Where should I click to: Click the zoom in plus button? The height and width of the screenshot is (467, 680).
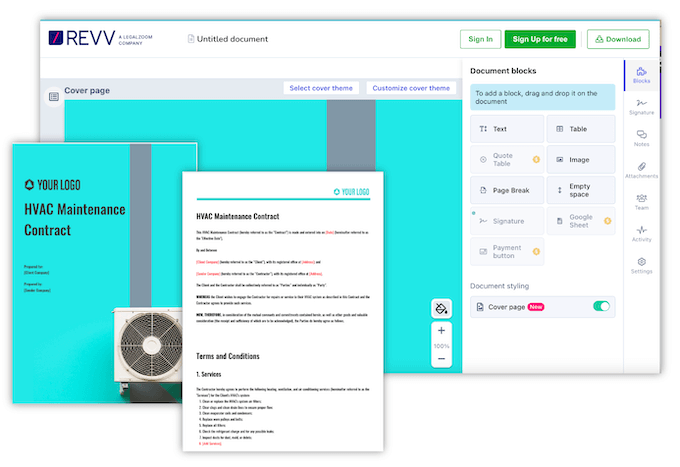click(442, 331)
